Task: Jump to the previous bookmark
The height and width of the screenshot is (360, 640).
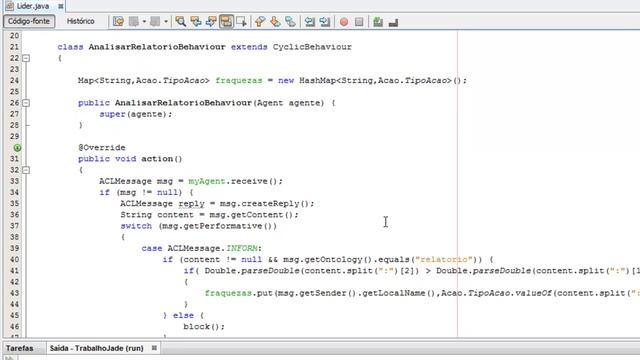Action: (x=260, y=22)
